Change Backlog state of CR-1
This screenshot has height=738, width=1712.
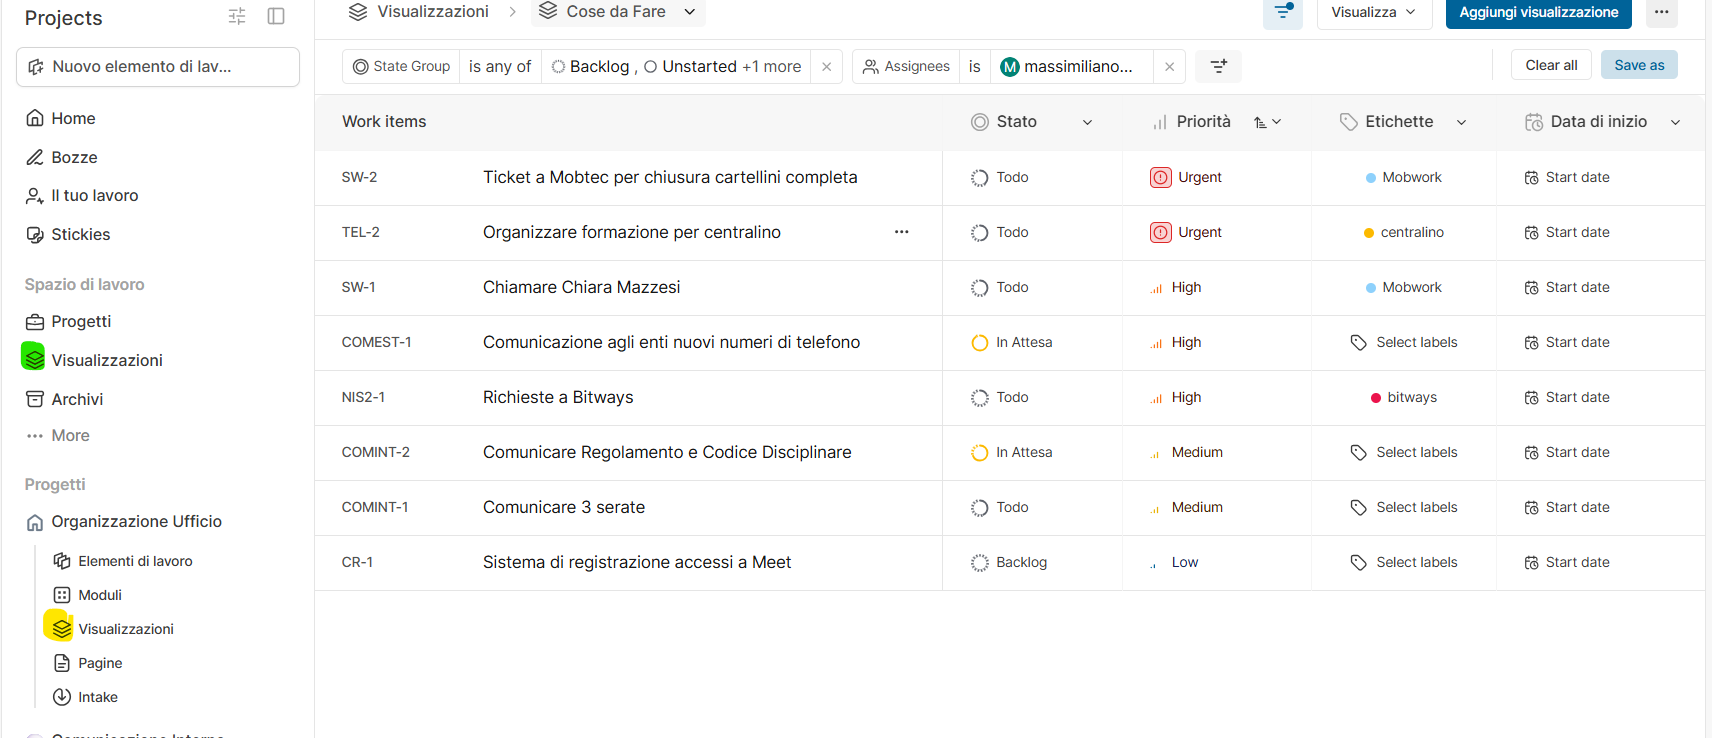coord(1009,562)
